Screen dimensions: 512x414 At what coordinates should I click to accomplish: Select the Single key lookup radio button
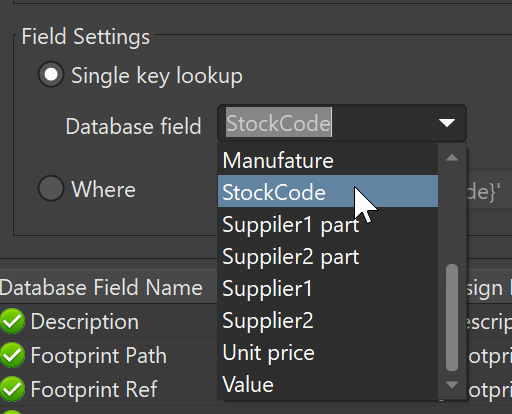coord(51,74)
